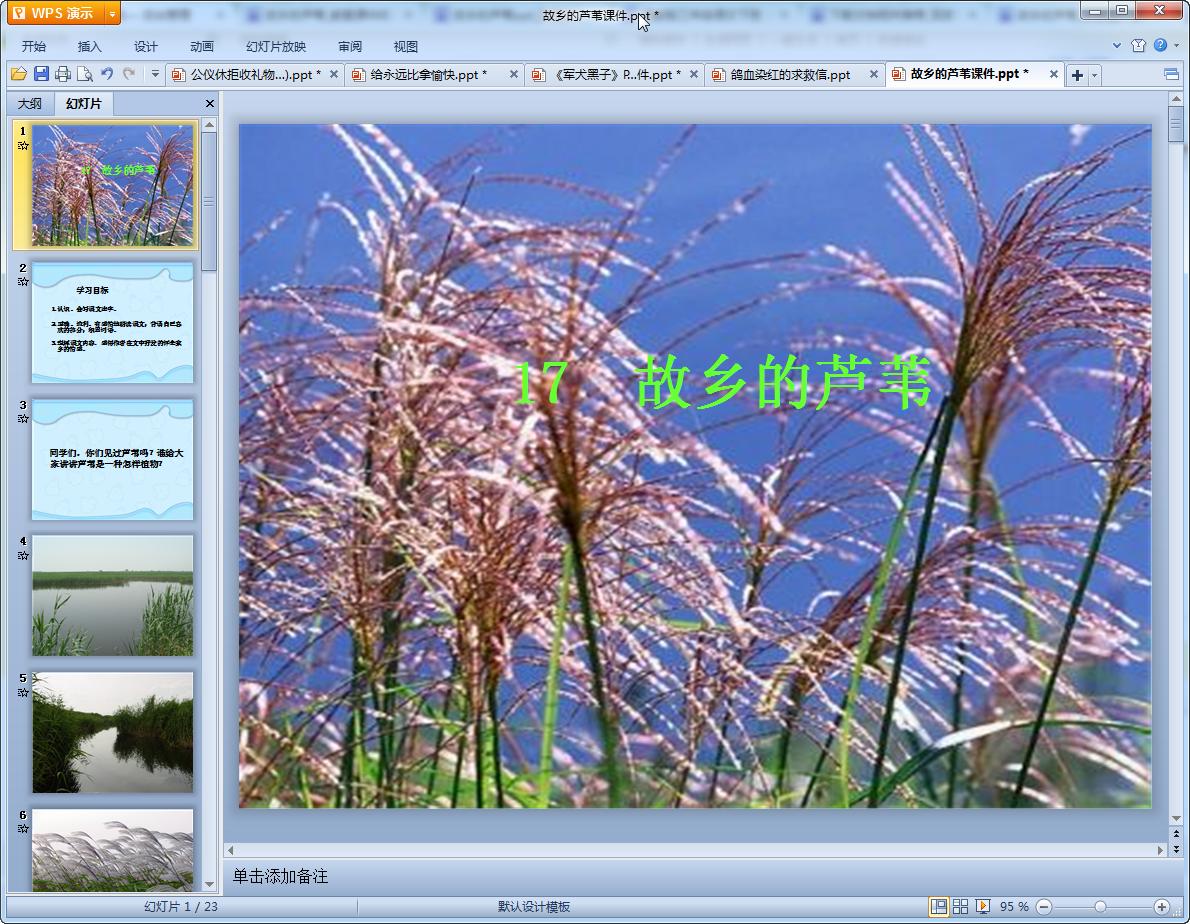Toggle Normal view icon in status bar
Image resolution: width=1190 pixels, height=924 pixels.
point(939,907)
